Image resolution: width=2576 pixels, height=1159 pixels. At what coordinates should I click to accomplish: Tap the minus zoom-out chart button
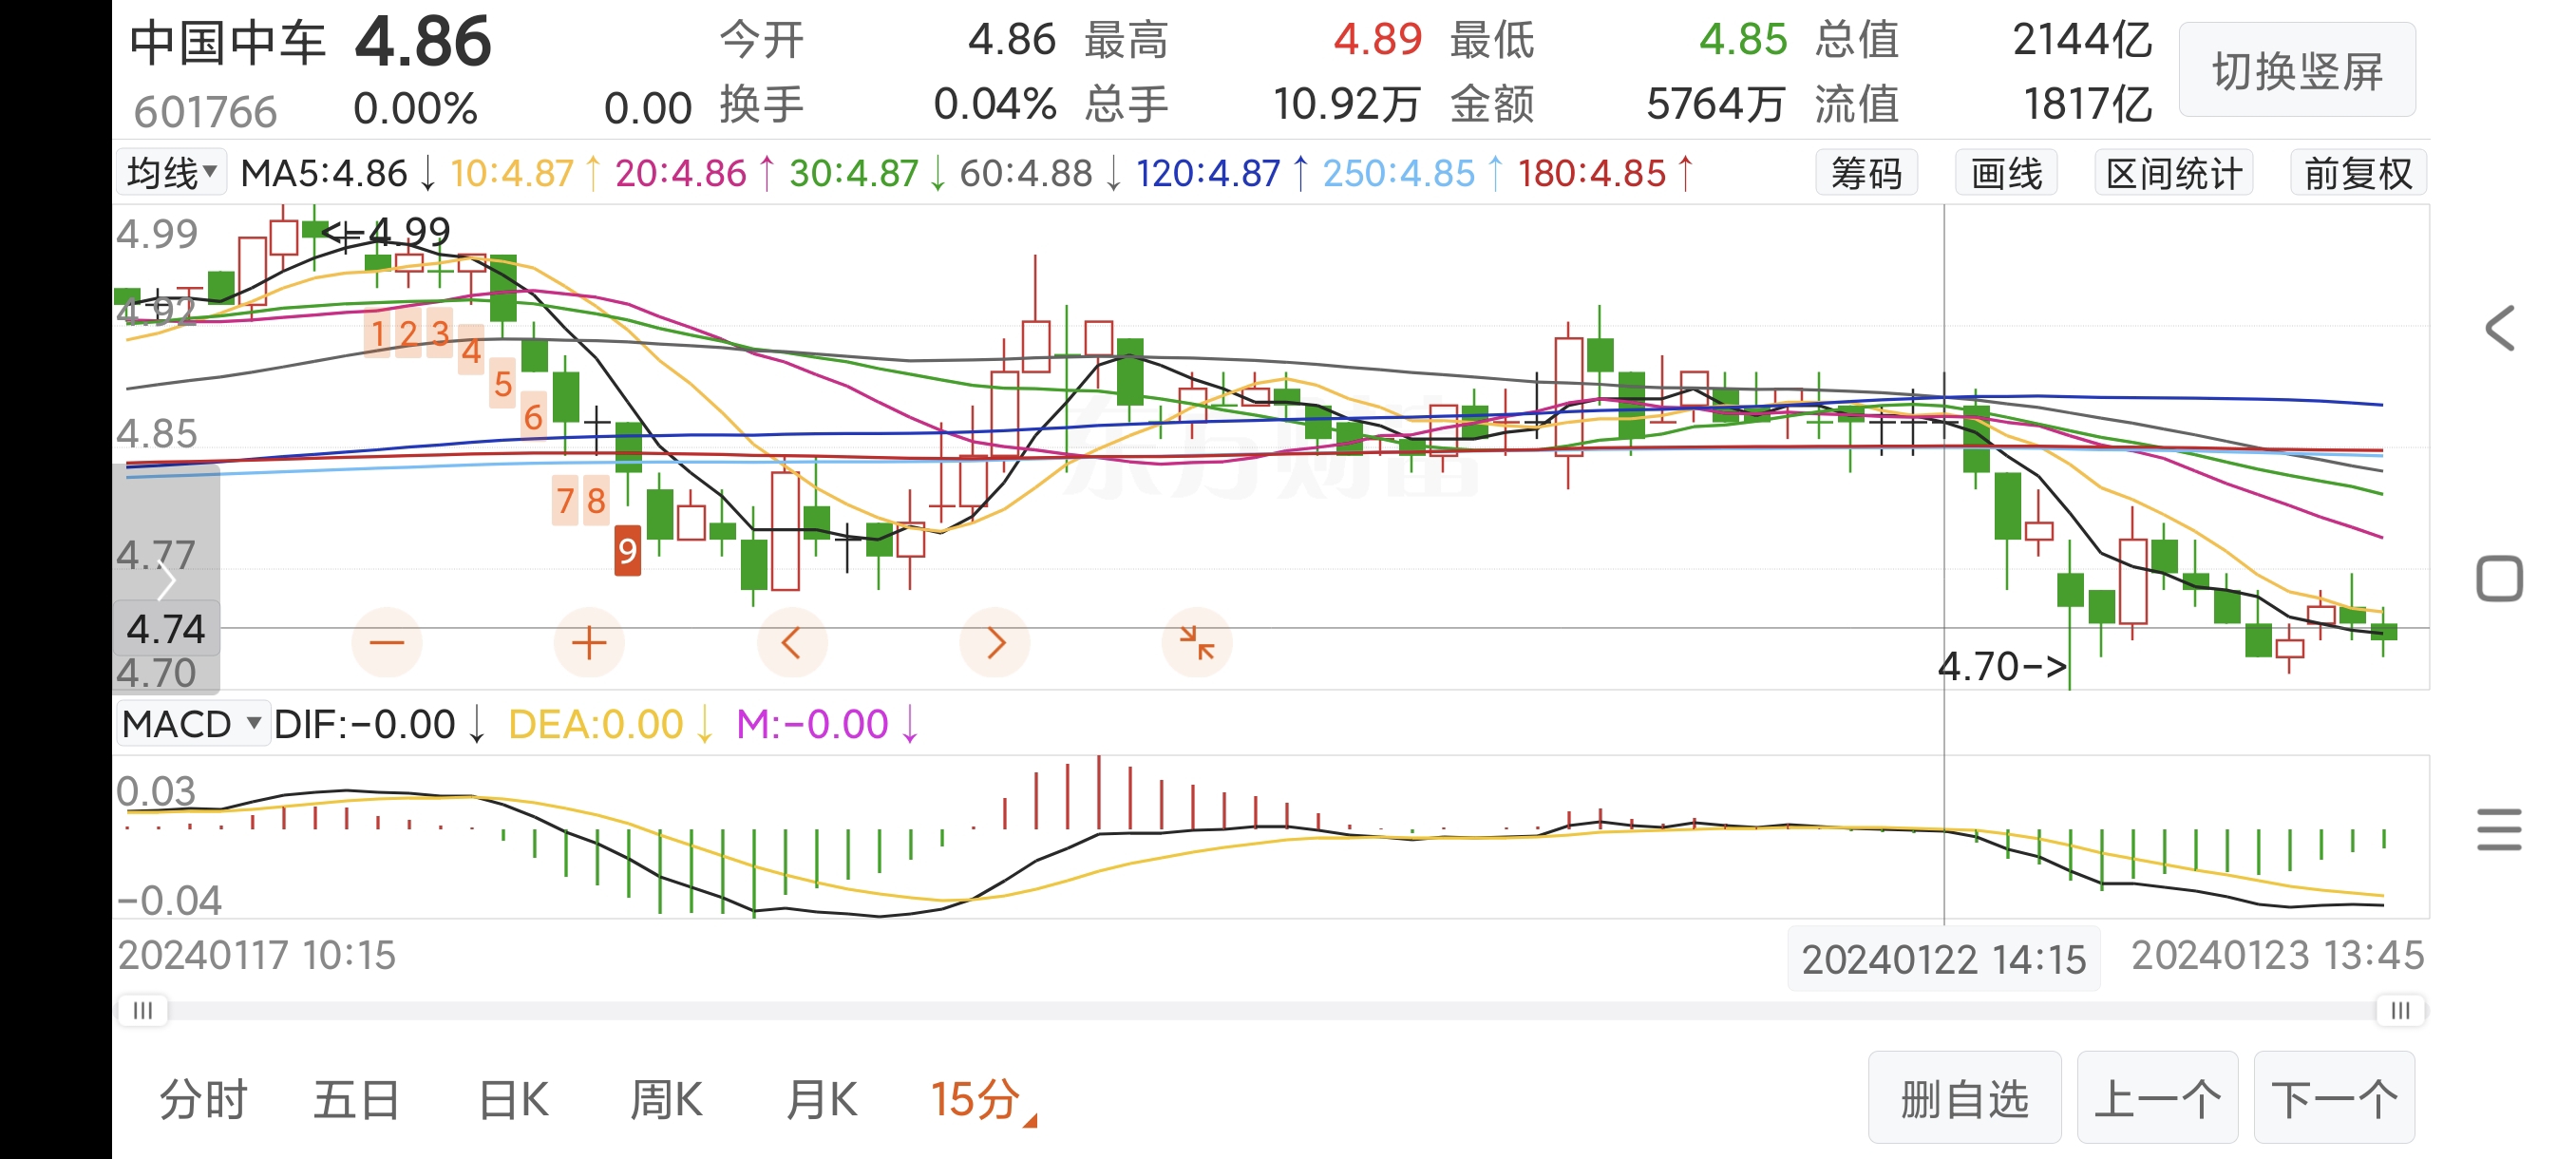[387, 642]
